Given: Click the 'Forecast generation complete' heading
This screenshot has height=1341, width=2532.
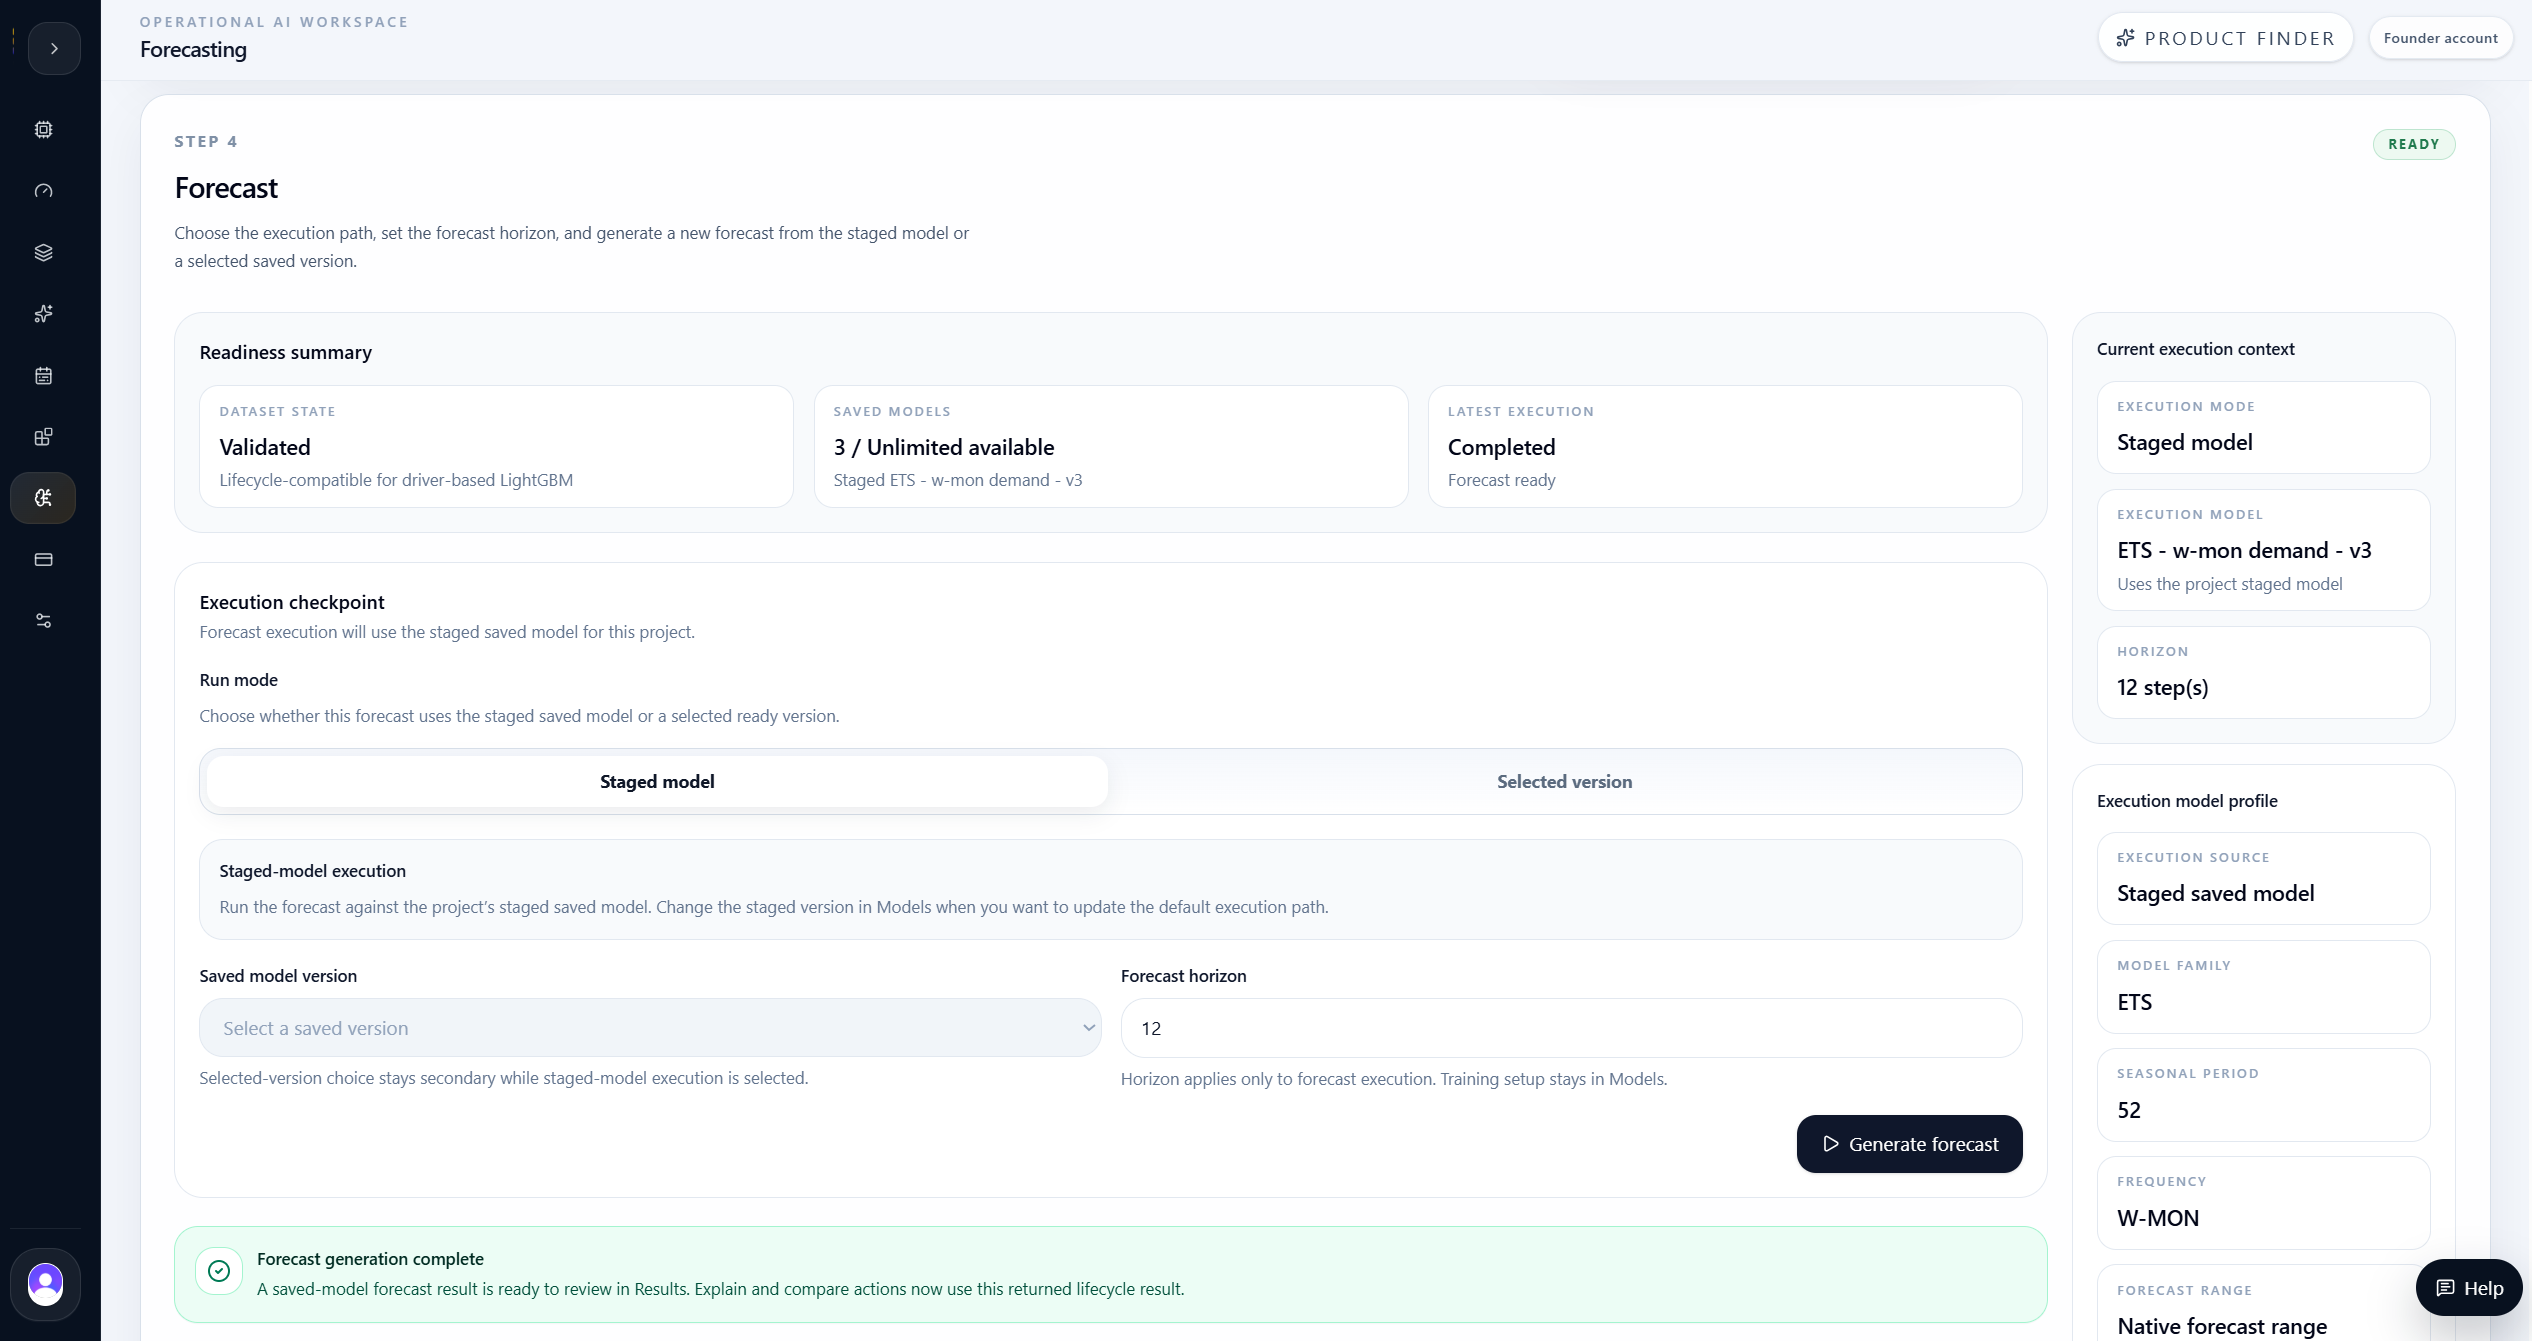Looking at the screenshot, I should click(x=370, y=1259).
